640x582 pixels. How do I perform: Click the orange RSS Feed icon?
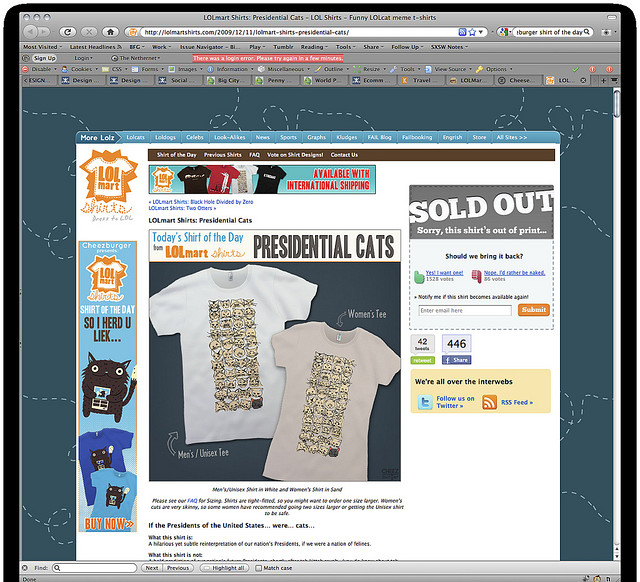click(489, 402)
